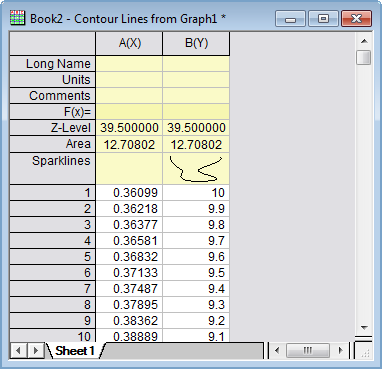The height and width of the screenshot is (369, 382).
Task: Click cell 0.36218
Action: (129, 209)
